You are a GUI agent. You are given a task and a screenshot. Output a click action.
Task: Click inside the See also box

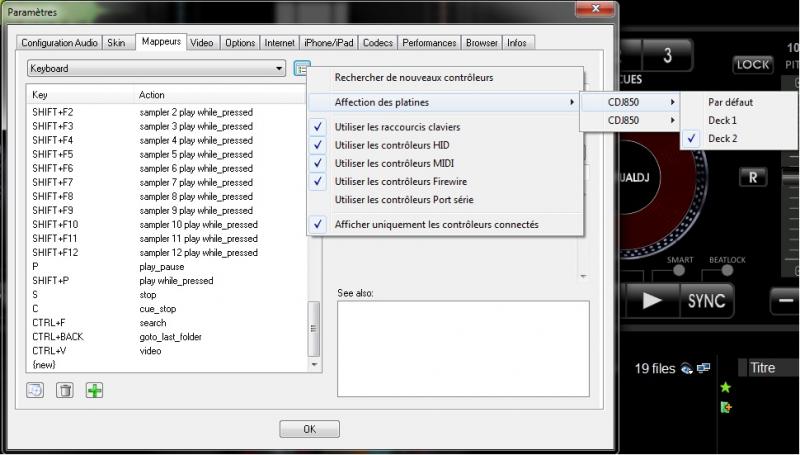[x=463, y=349]
